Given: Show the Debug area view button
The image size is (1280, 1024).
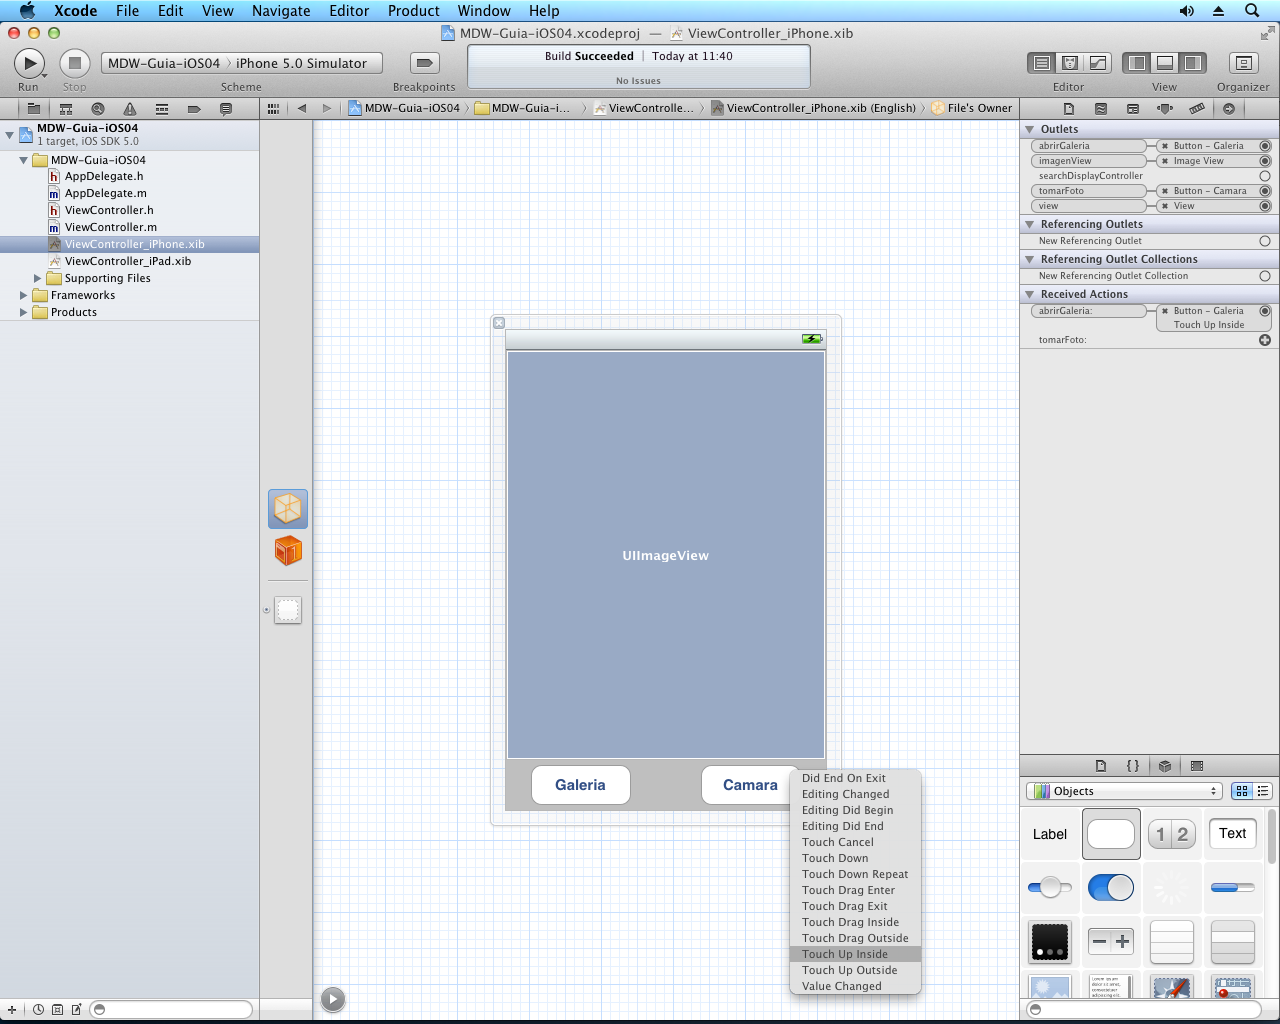Looking at the screenshot, I should click(x=1165, y=63).
